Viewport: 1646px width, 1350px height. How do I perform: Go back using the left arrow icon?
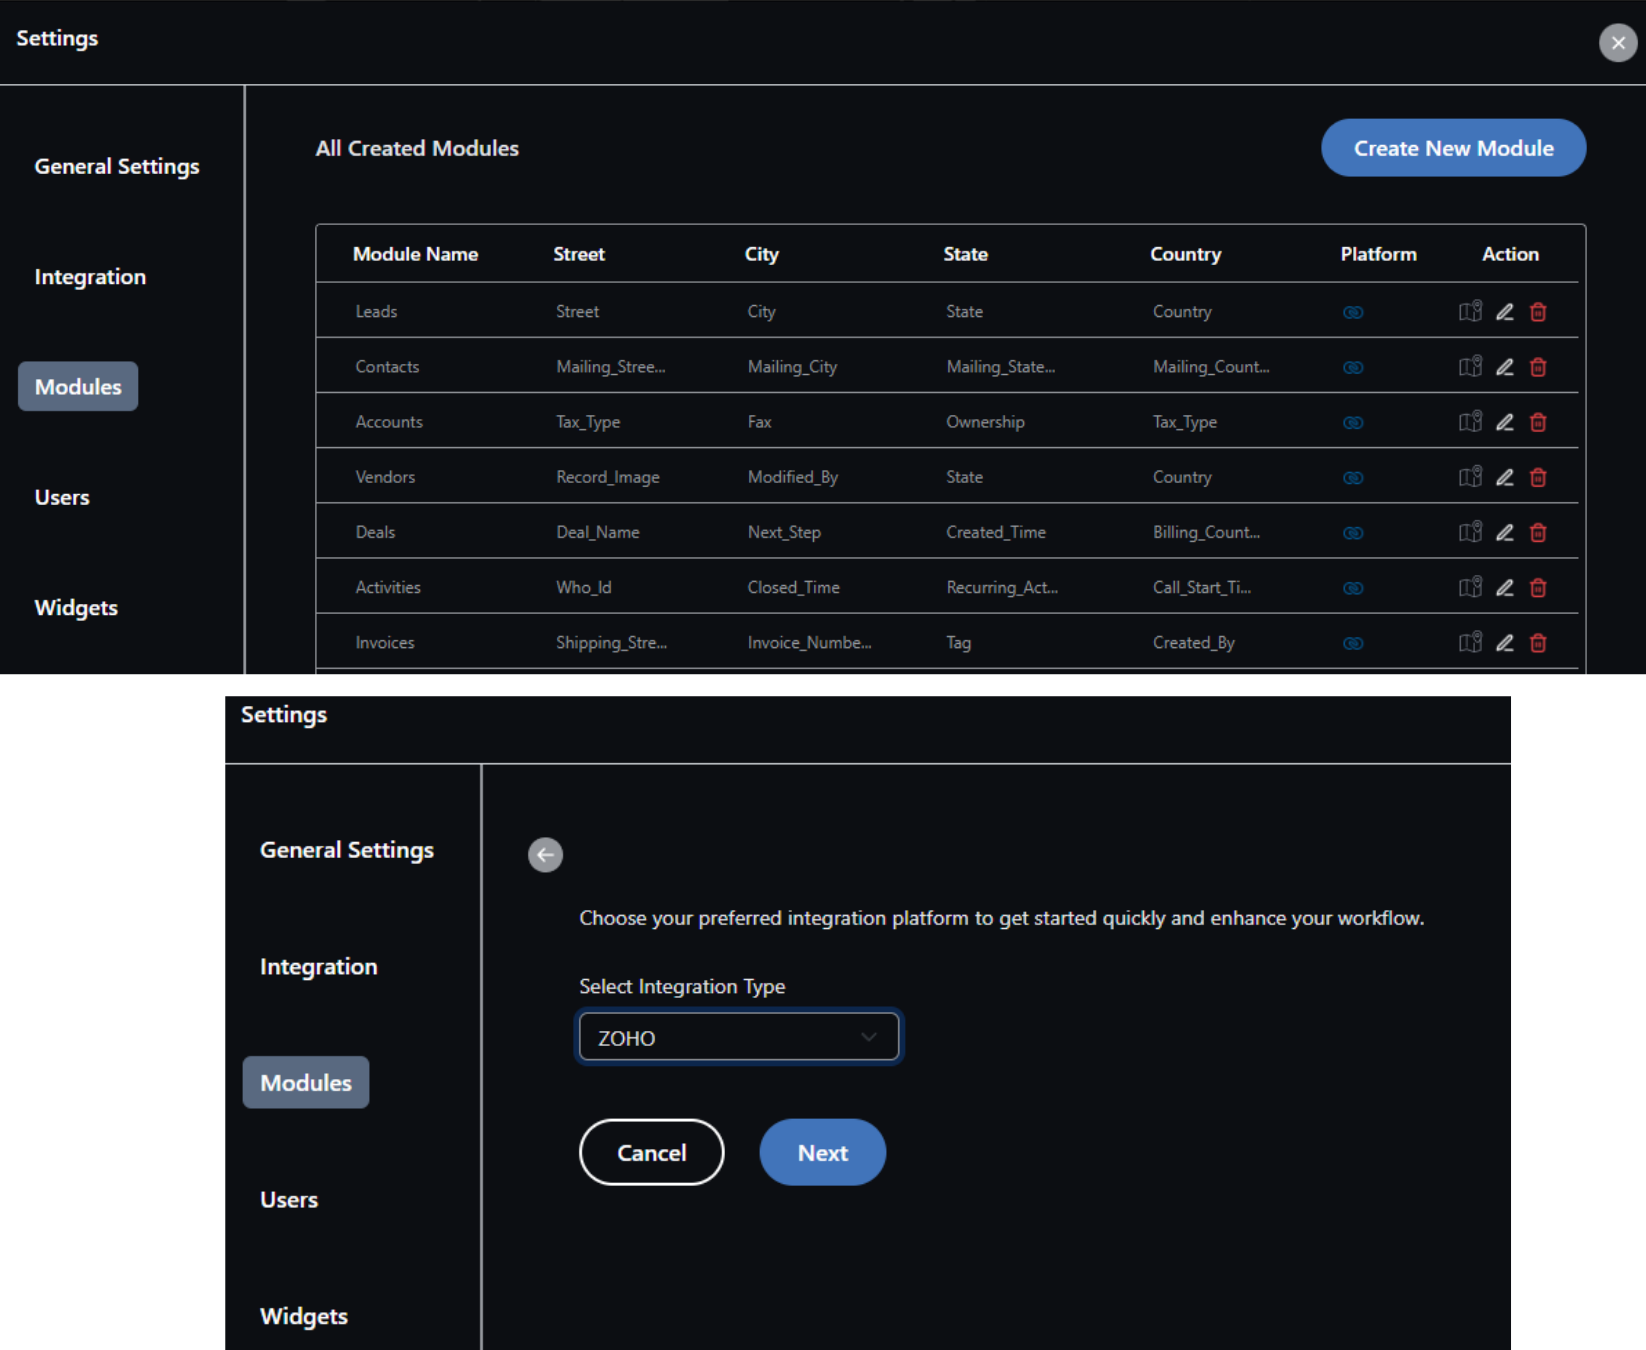click(x=545, y=855)
